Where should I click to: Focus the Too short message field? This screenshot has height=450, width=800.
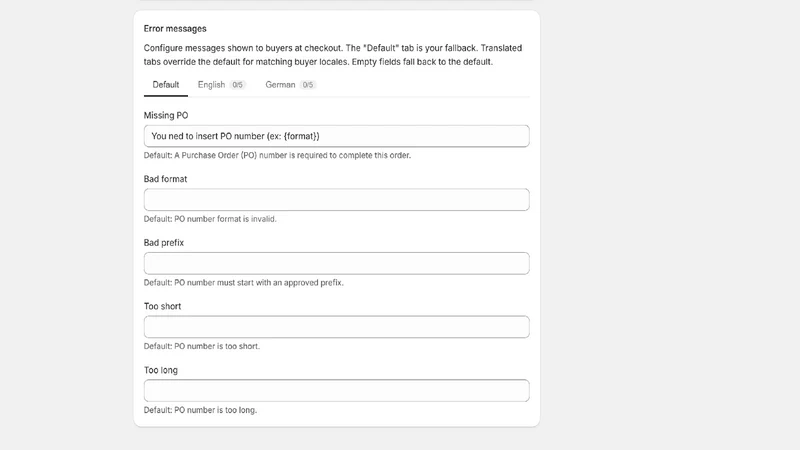(x=336, y=327)
